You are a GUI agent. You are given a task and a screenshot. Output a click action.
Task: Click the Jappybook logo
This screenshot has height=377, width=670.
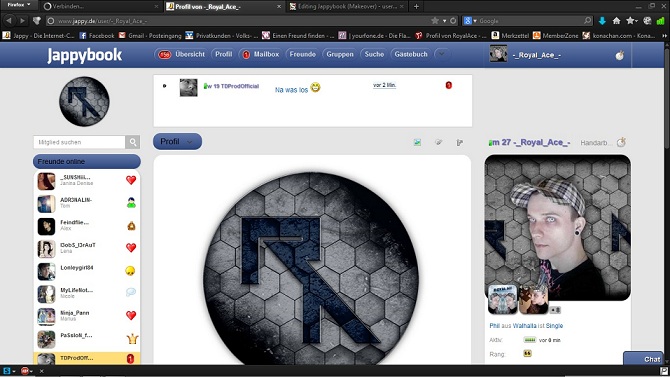(x=85, y=55)
